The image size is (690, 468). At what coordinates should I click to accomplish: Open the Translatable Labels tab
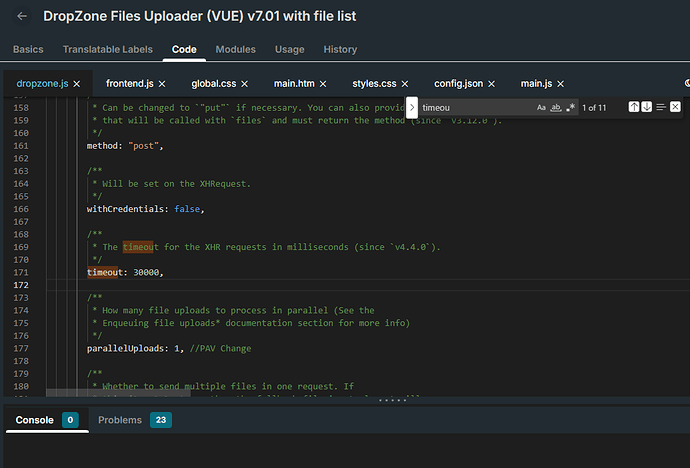pyautogui.click(x=107, y=49)
